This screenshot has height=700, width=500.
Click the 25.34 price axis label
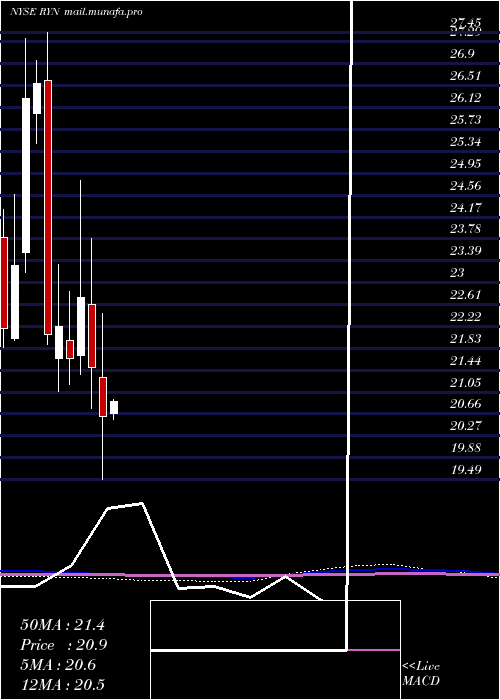(465, 142)
